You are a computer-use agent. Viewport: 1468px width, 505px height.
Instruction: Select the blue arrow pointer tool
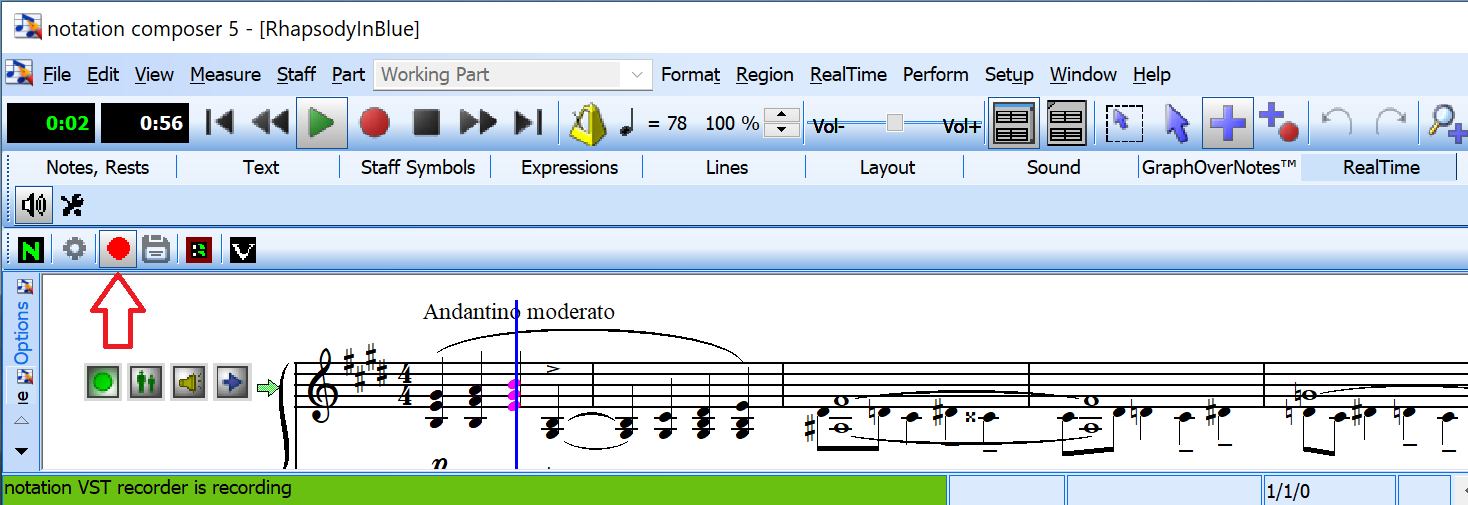click(x=1178, y=123)
